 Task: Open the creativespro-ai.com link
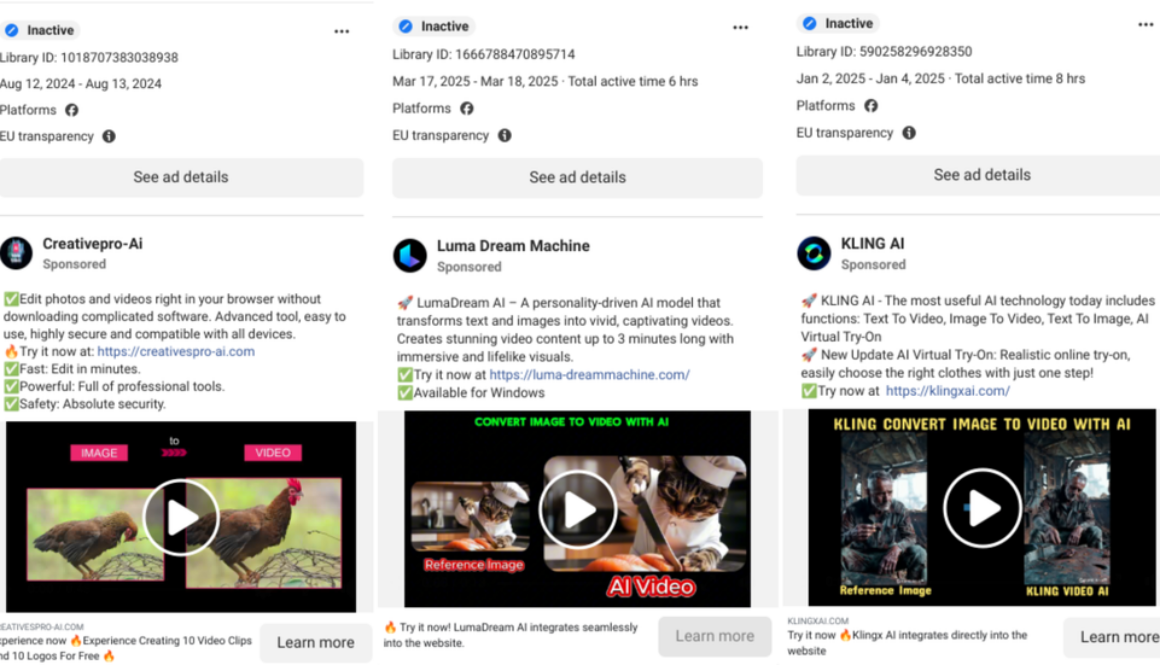[176, 351]
